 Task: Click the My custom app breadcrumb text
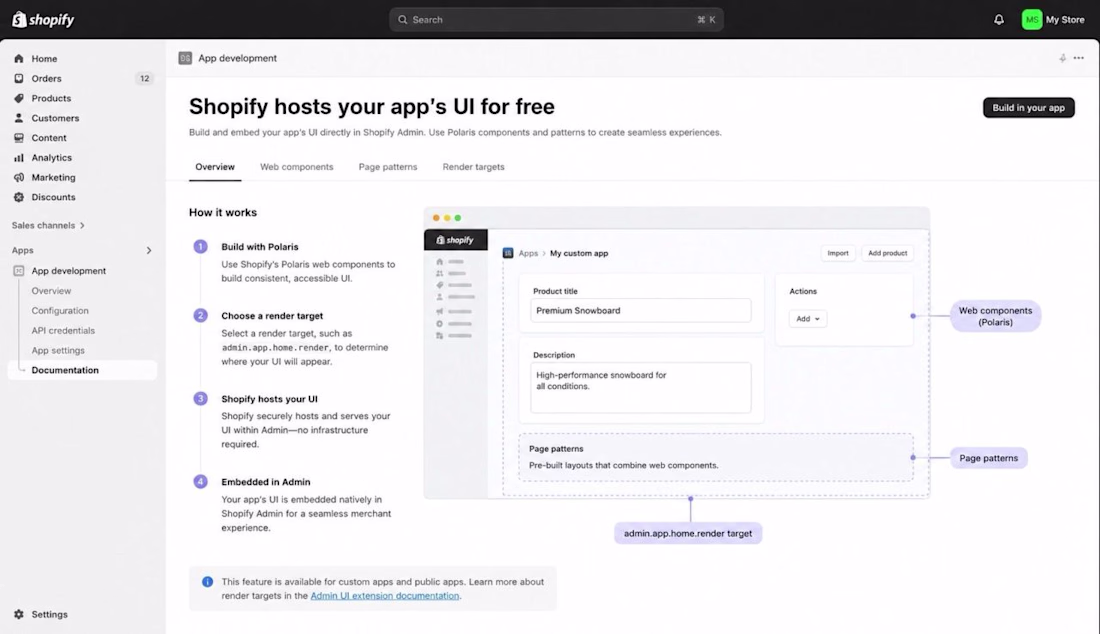click(579, 253)
